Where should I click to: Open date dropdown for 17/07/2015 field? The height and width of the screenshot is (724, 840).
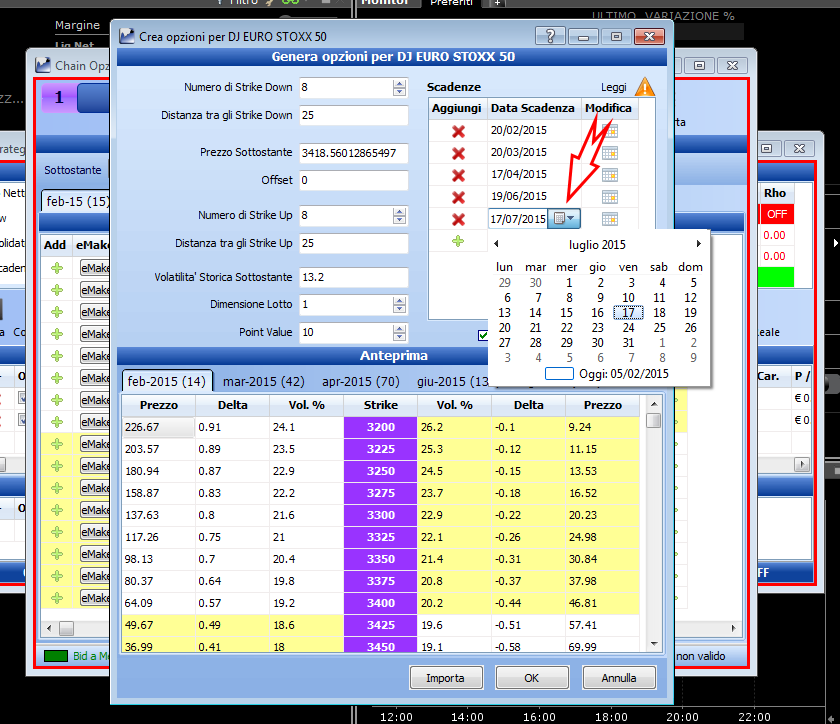pos(564,219)
